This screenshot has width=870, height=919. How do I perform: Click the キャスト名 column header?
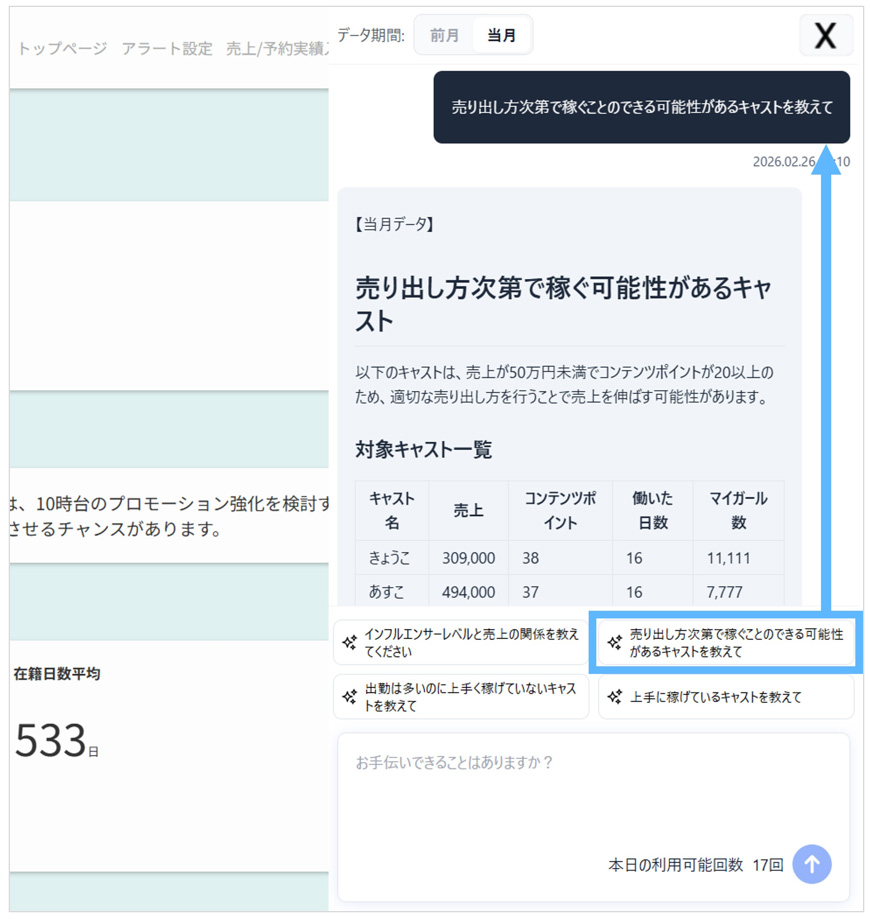(x=392, y=510)
